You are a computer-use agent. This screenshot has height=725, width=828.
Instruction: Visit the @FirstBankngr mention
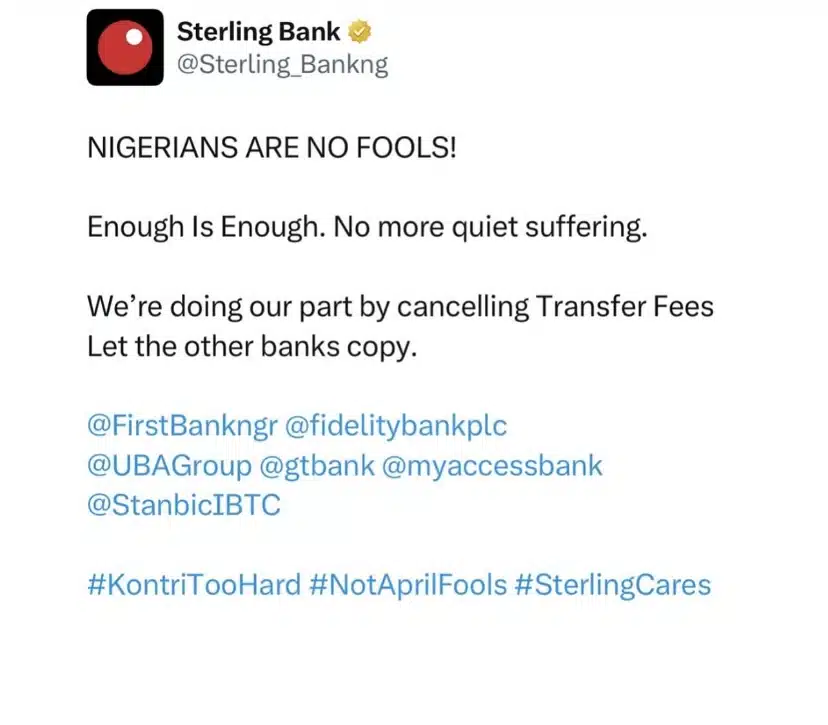click(181, 426)
